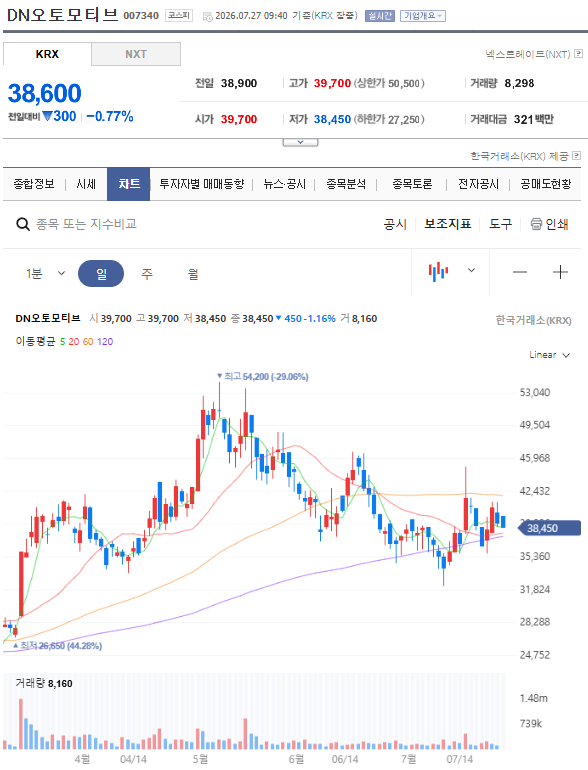Click the current price 38,600
The height and width of the screenshot is (770, 588).
click(44, 93)
